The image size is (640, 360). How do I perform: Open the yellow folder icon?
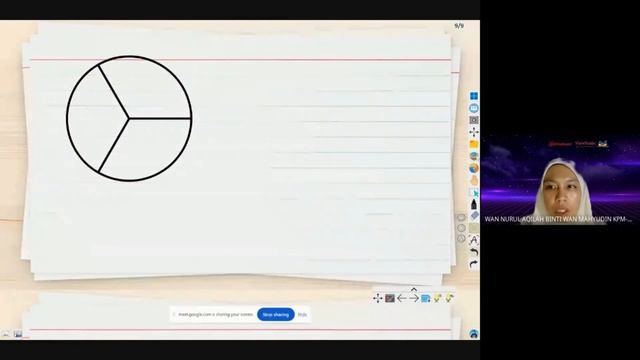473,144
